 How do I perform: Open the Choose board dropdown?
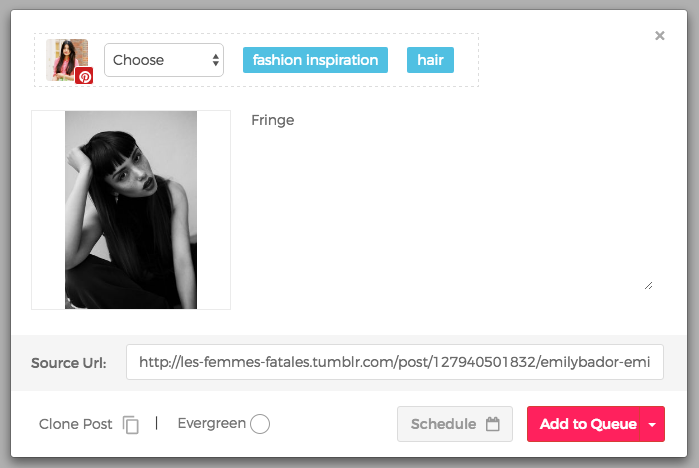click(164, 60)
